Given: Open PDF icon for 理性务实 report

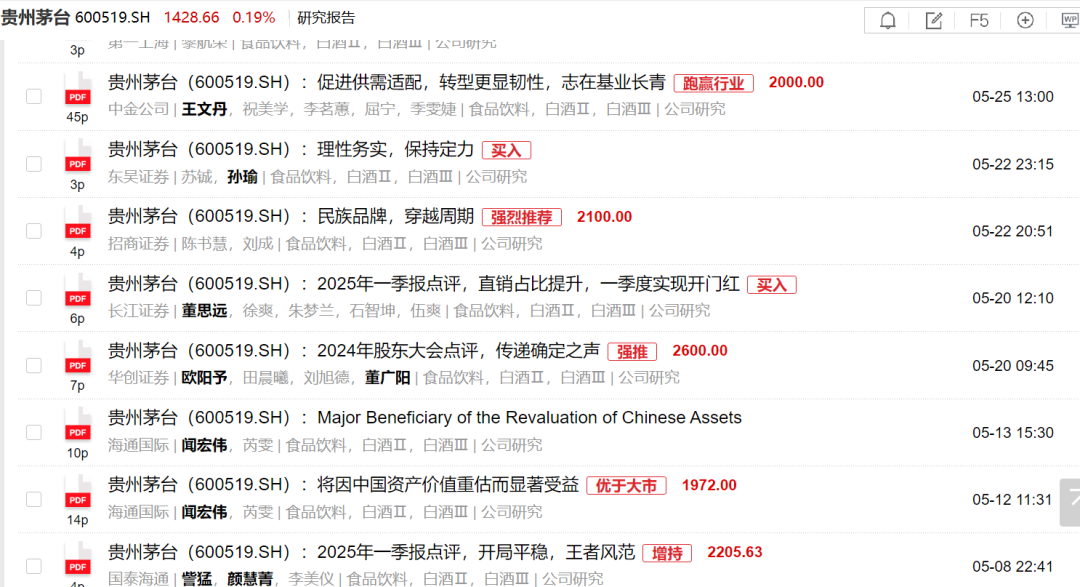Looking at the screenshot, I should click(78, 156).
